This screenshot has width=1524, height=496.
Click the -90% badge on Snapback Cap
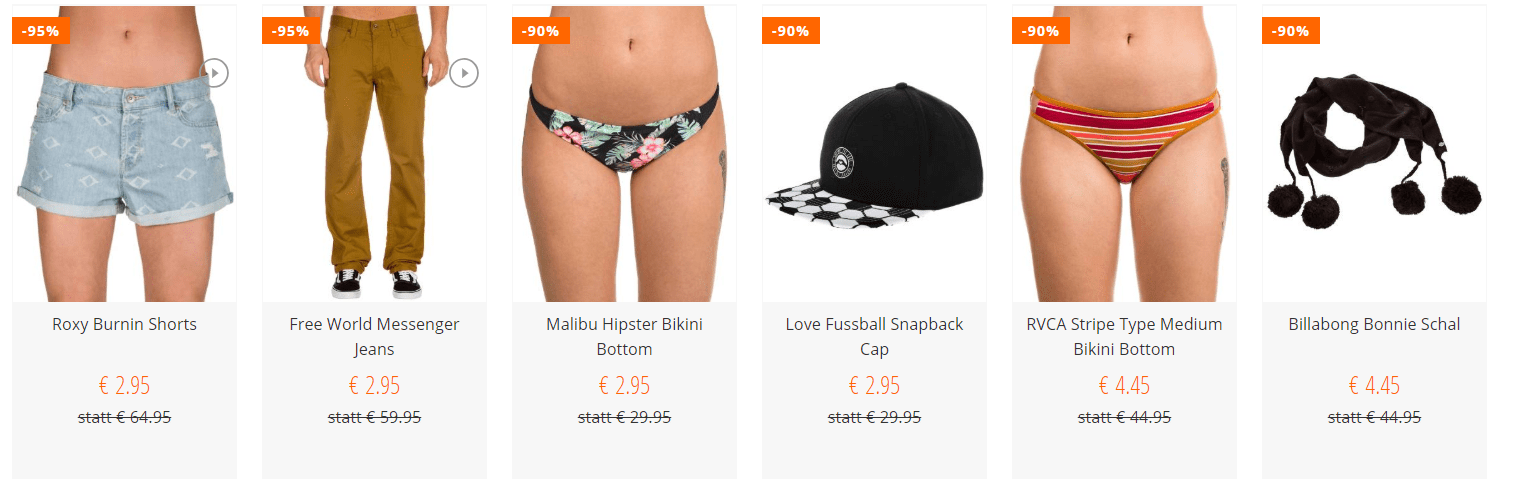pos(791,31)
